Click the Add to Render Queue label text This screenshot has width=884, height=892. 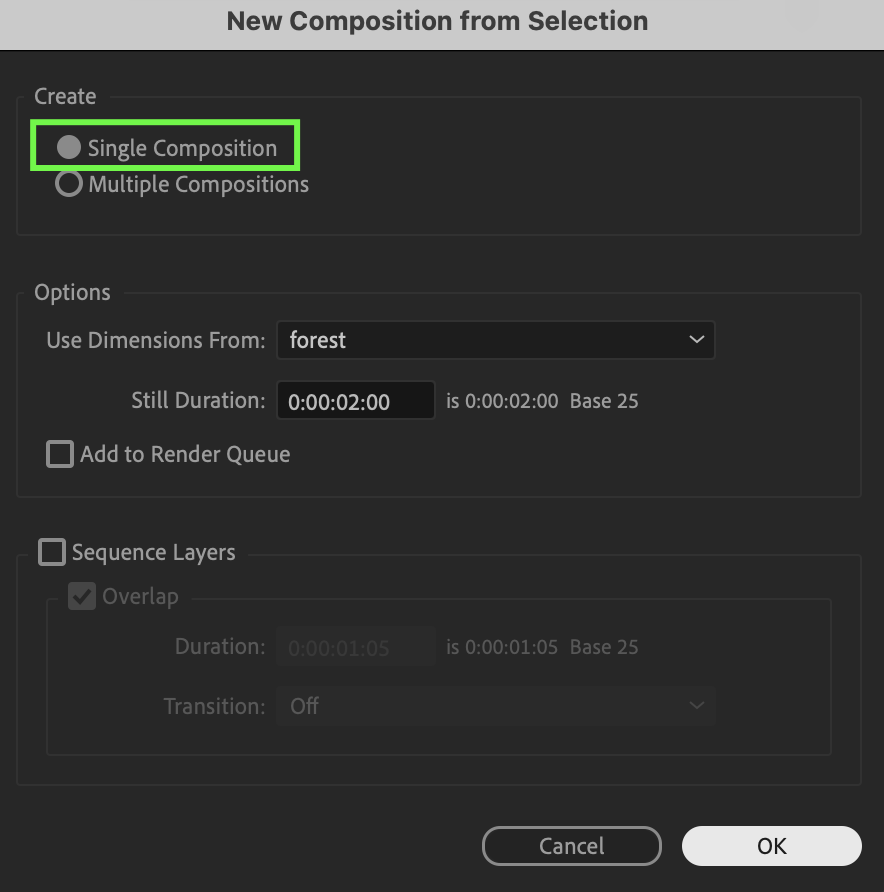185,455
